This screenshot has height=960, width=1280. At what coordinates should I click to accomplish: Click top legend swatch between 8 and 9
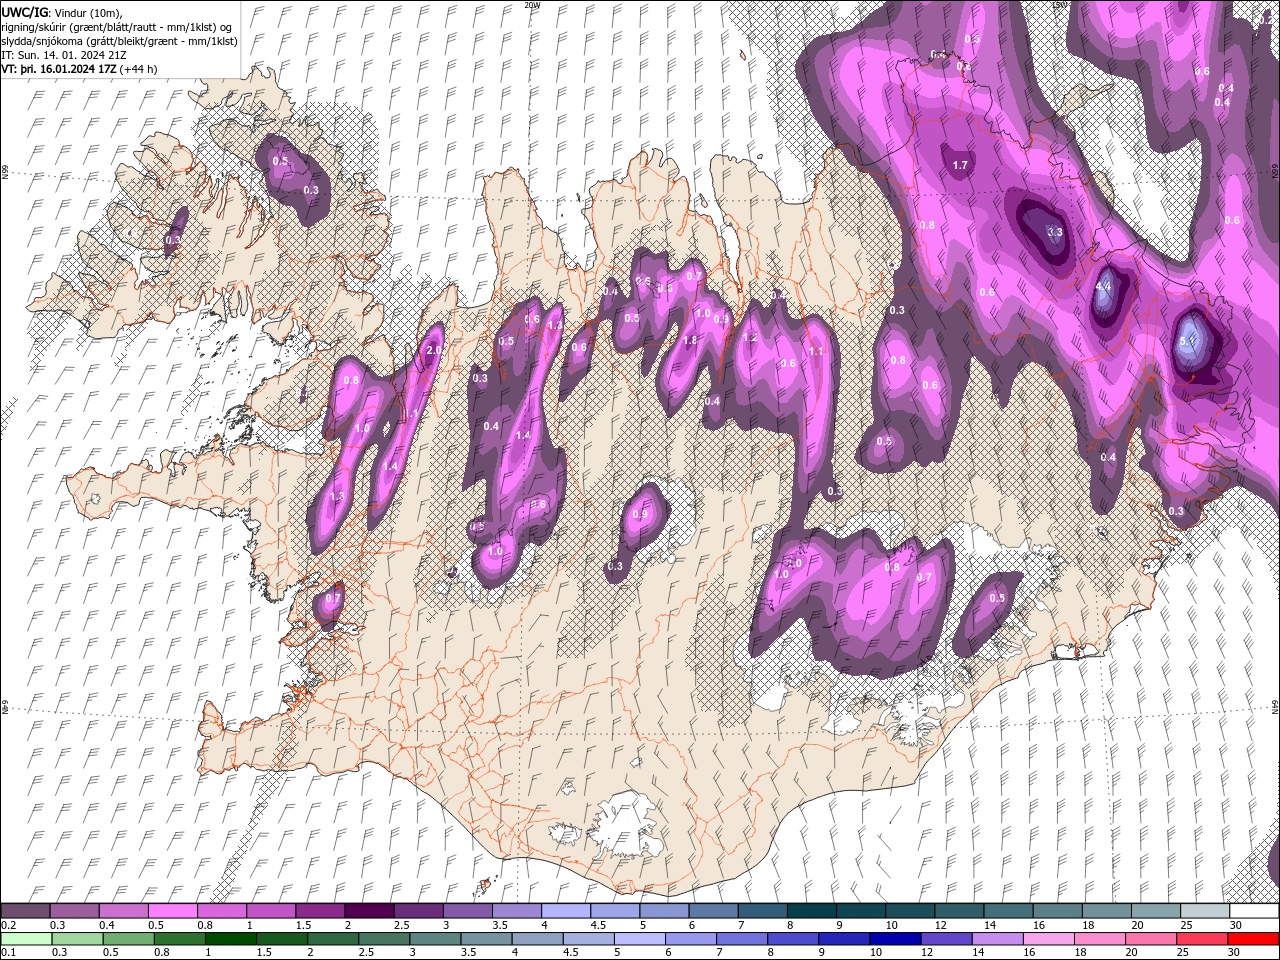[x=811, y=911]
